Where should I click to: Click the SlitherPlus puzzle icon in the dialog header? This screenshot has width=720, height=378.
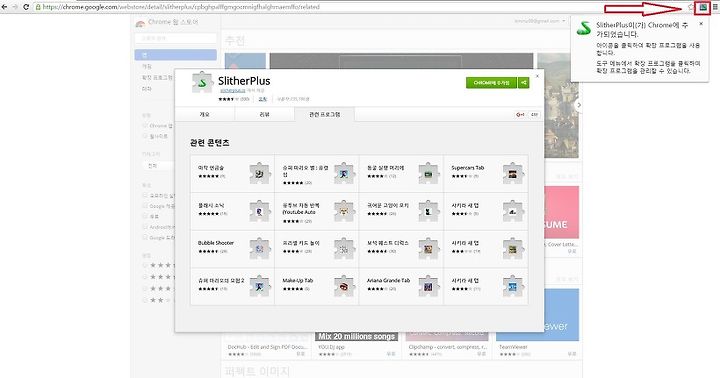(x=202, y=83)
